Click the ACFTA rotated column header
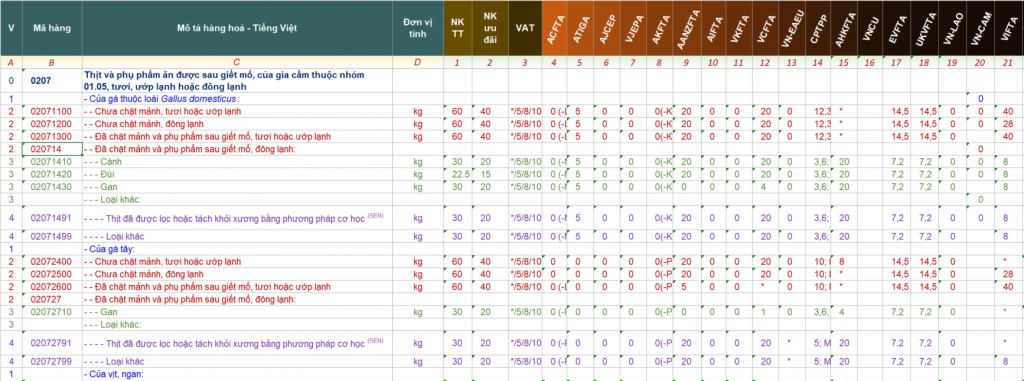 (x=555, y=28)
